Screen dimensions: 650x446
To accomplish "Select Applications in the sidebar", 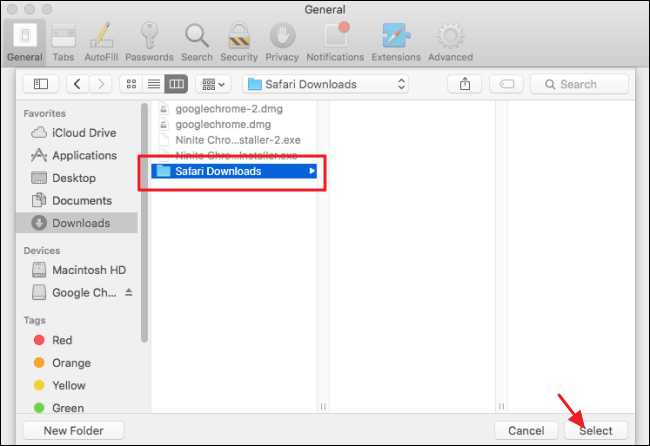I will click(79, 155).
